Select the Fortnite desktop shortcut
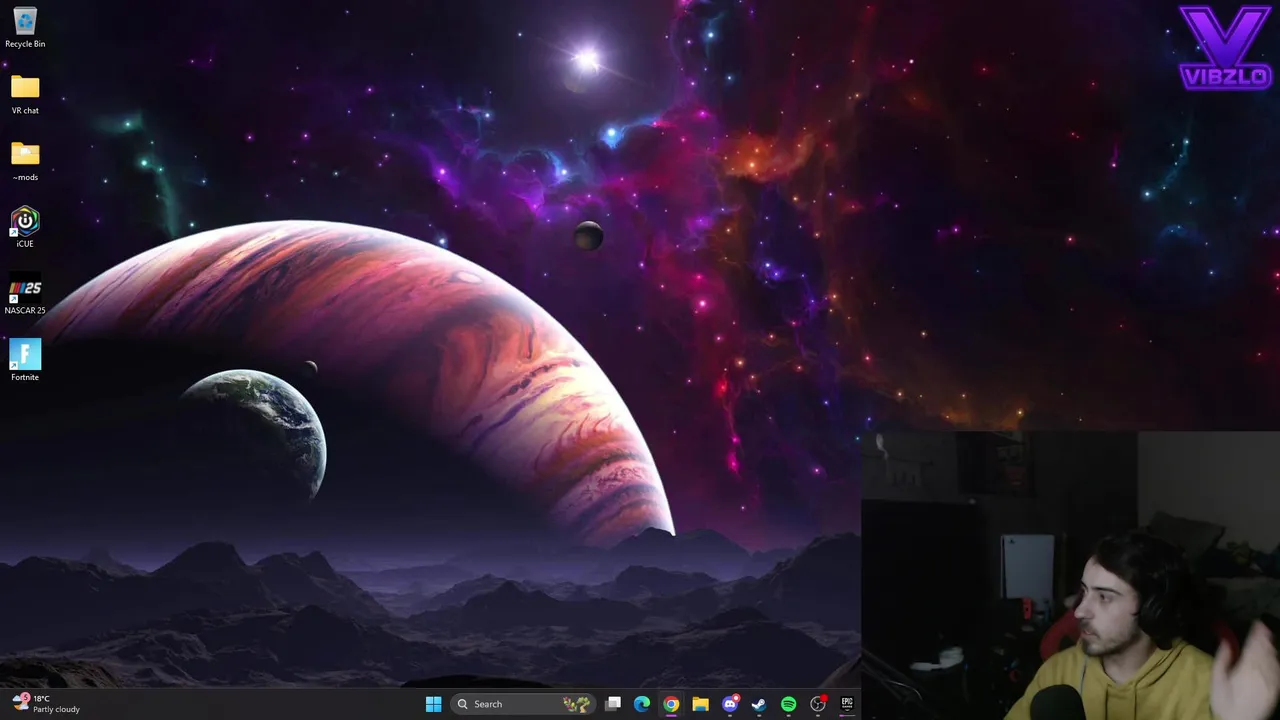Image resolution: width=1280 pixels, height=720 pixels. click(25, 360)
